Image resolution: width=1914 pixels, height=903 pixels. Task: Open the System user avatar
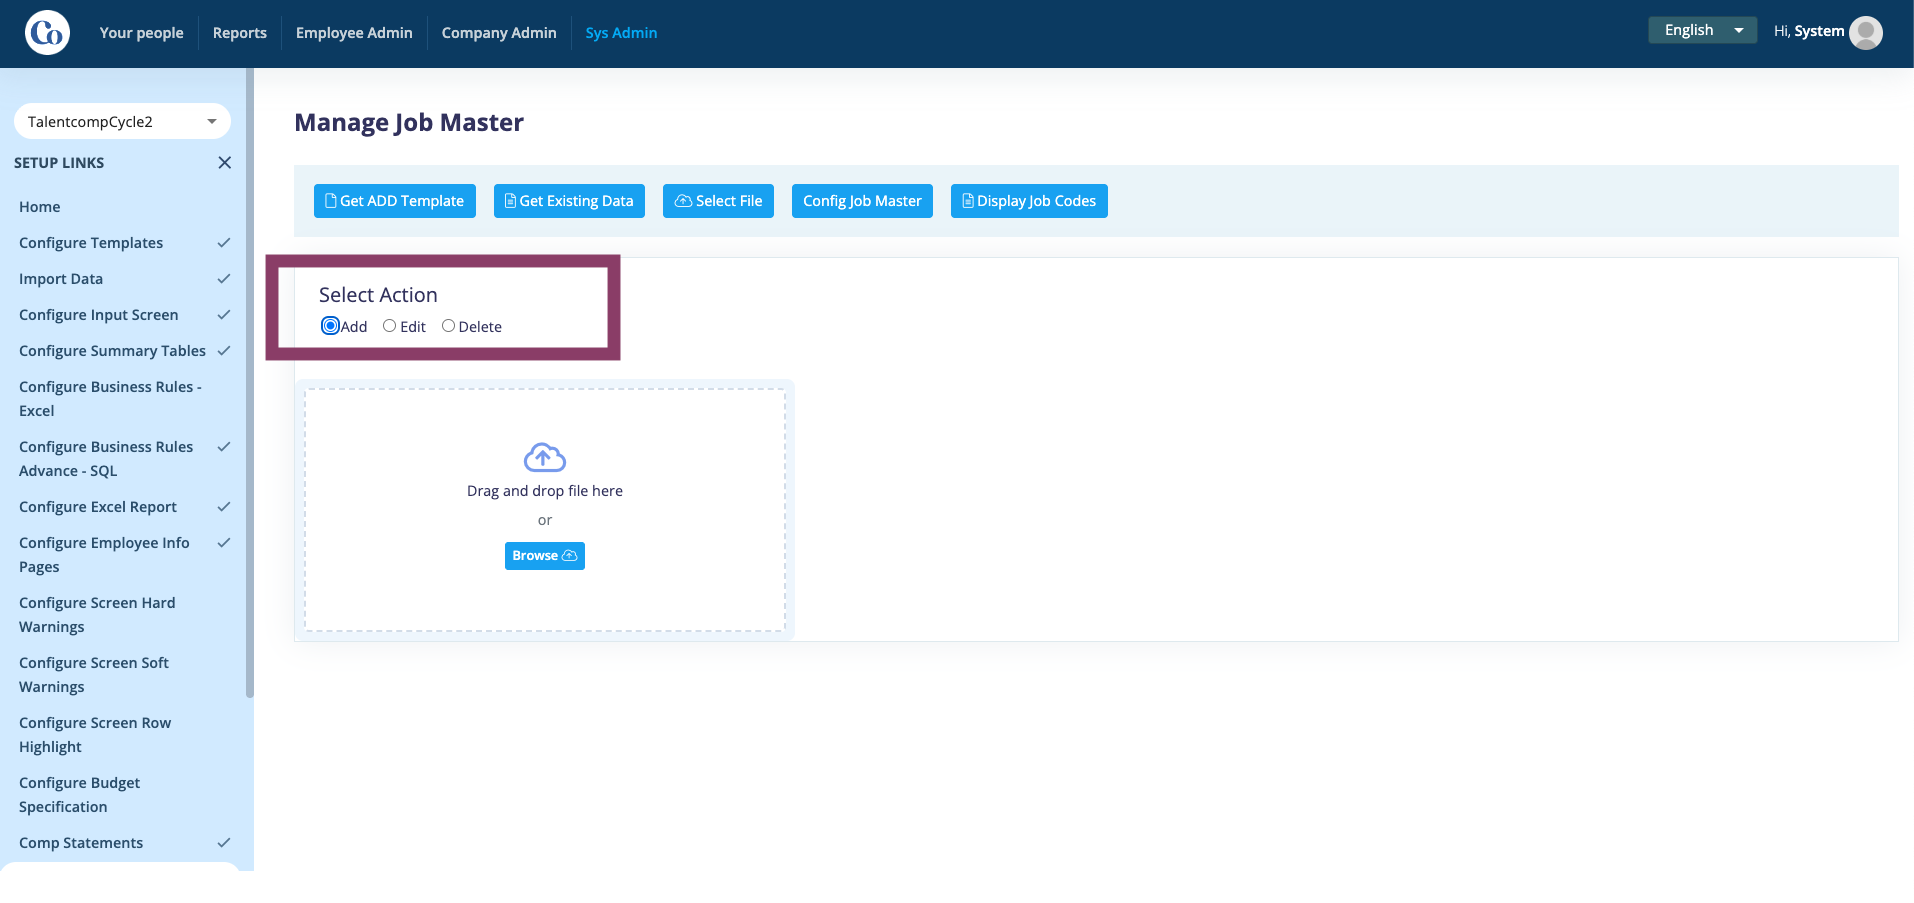click(x=1866, y=33)
